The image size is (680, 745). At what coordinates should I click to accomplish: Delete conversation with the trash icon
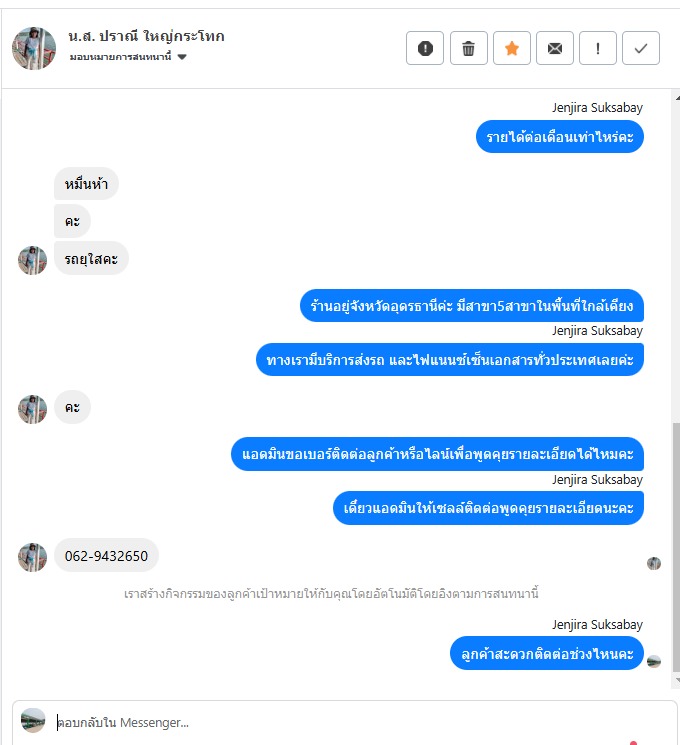(469, 48)
